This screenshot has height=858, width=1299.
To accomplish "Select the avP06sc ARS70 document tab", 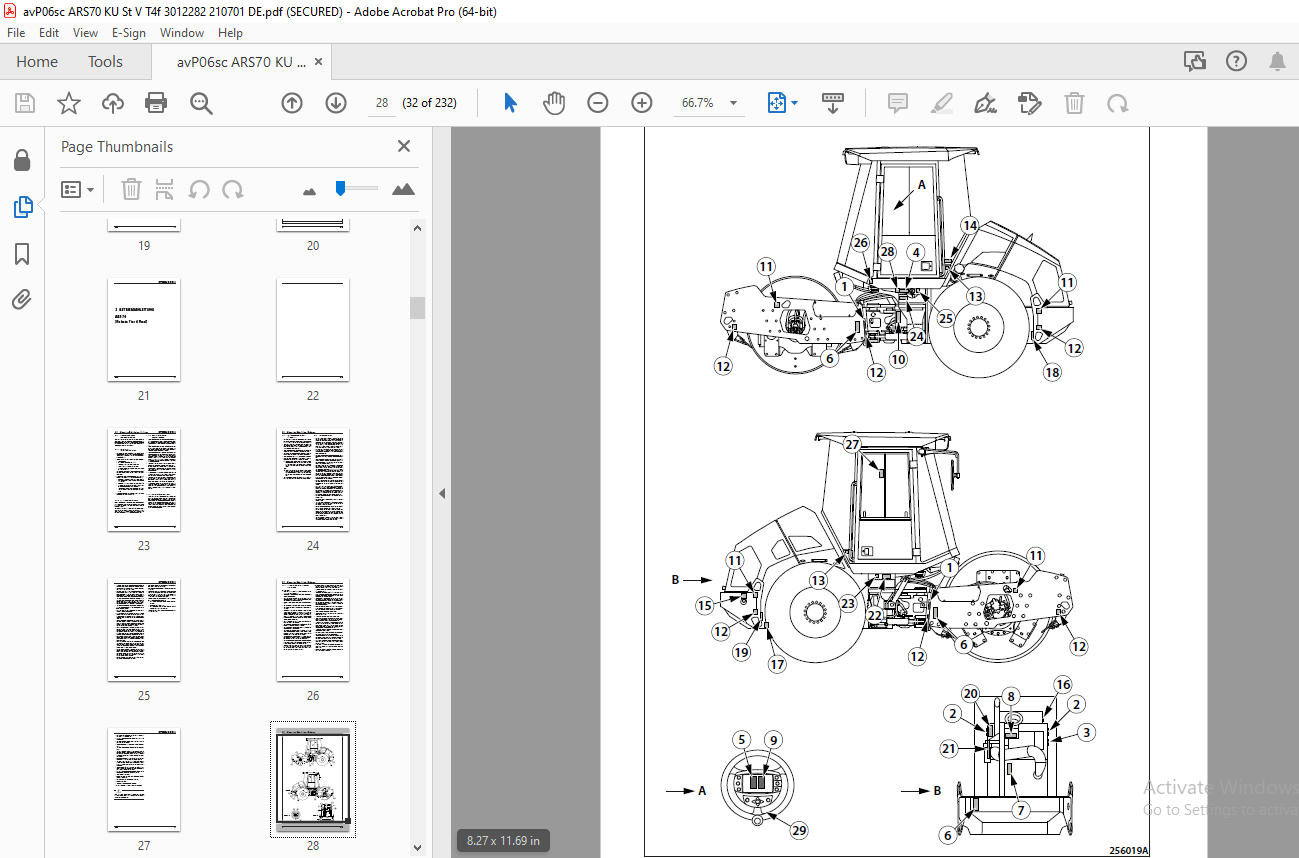I will pos(241,62).
